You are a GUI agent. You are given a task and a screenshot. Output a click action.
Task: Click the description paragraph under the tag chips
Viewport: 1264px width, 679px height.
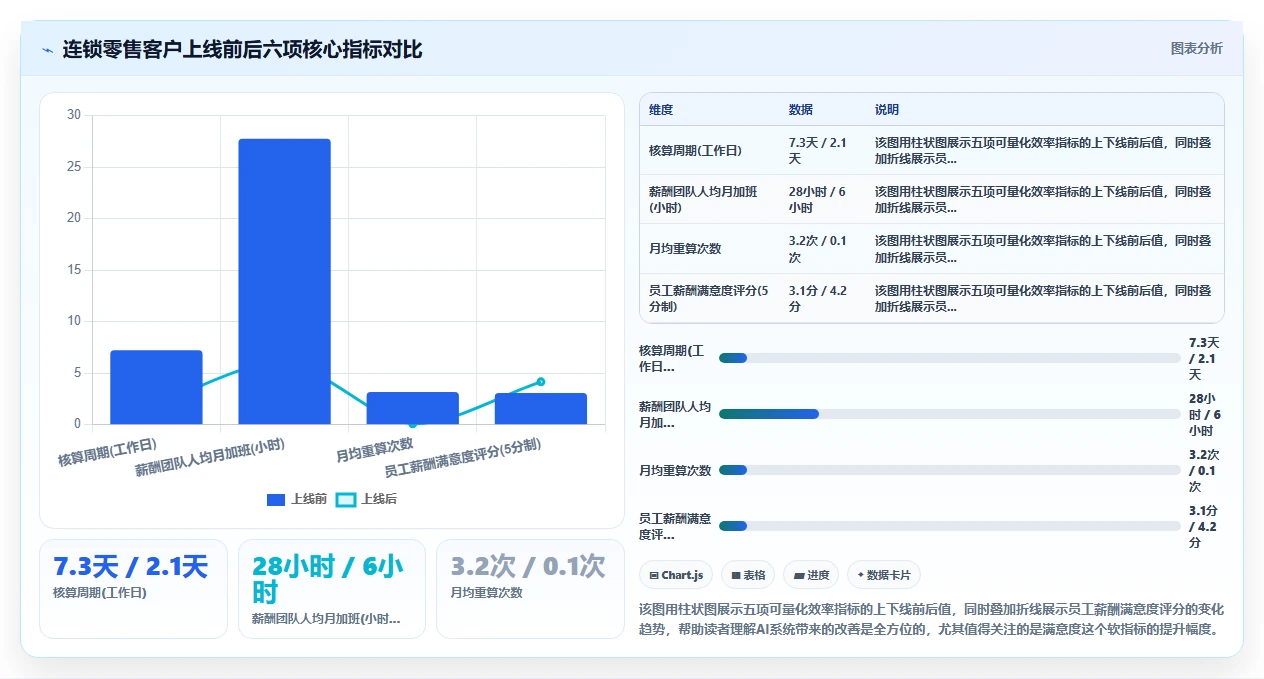click(x=931, y=619)
